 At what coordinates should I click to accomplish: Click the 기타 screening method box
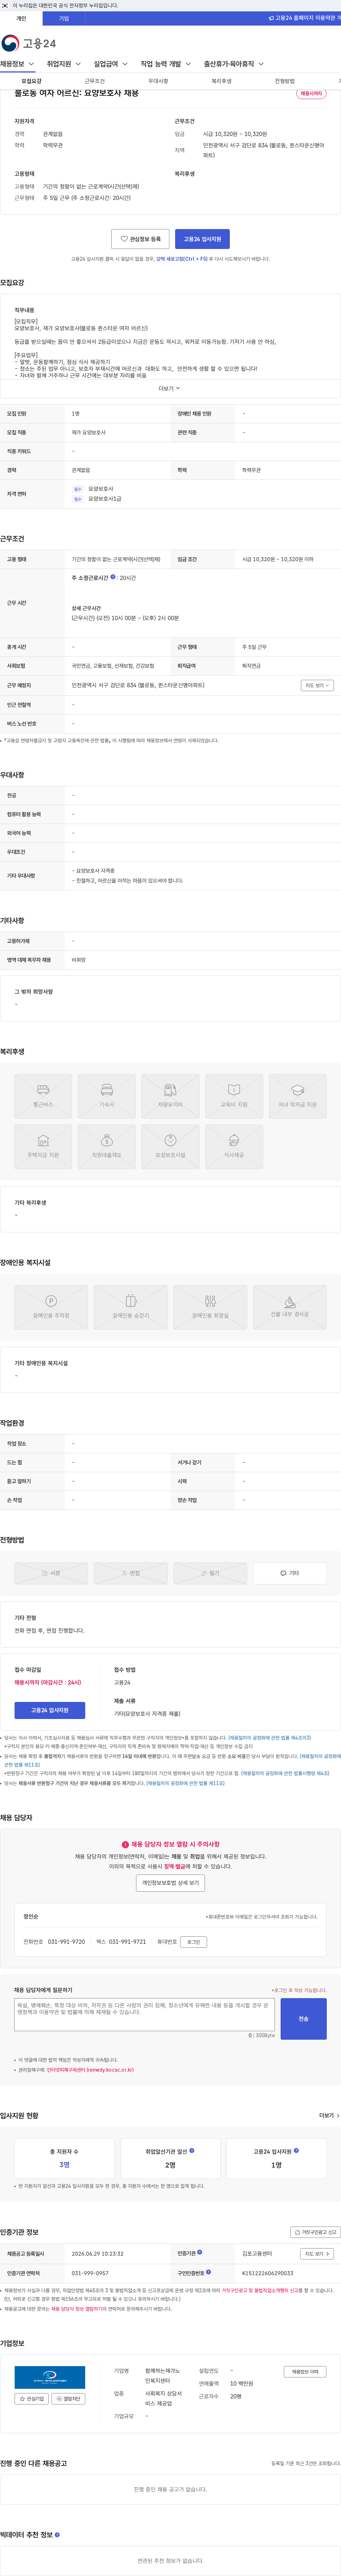(x=289, y=1573)
